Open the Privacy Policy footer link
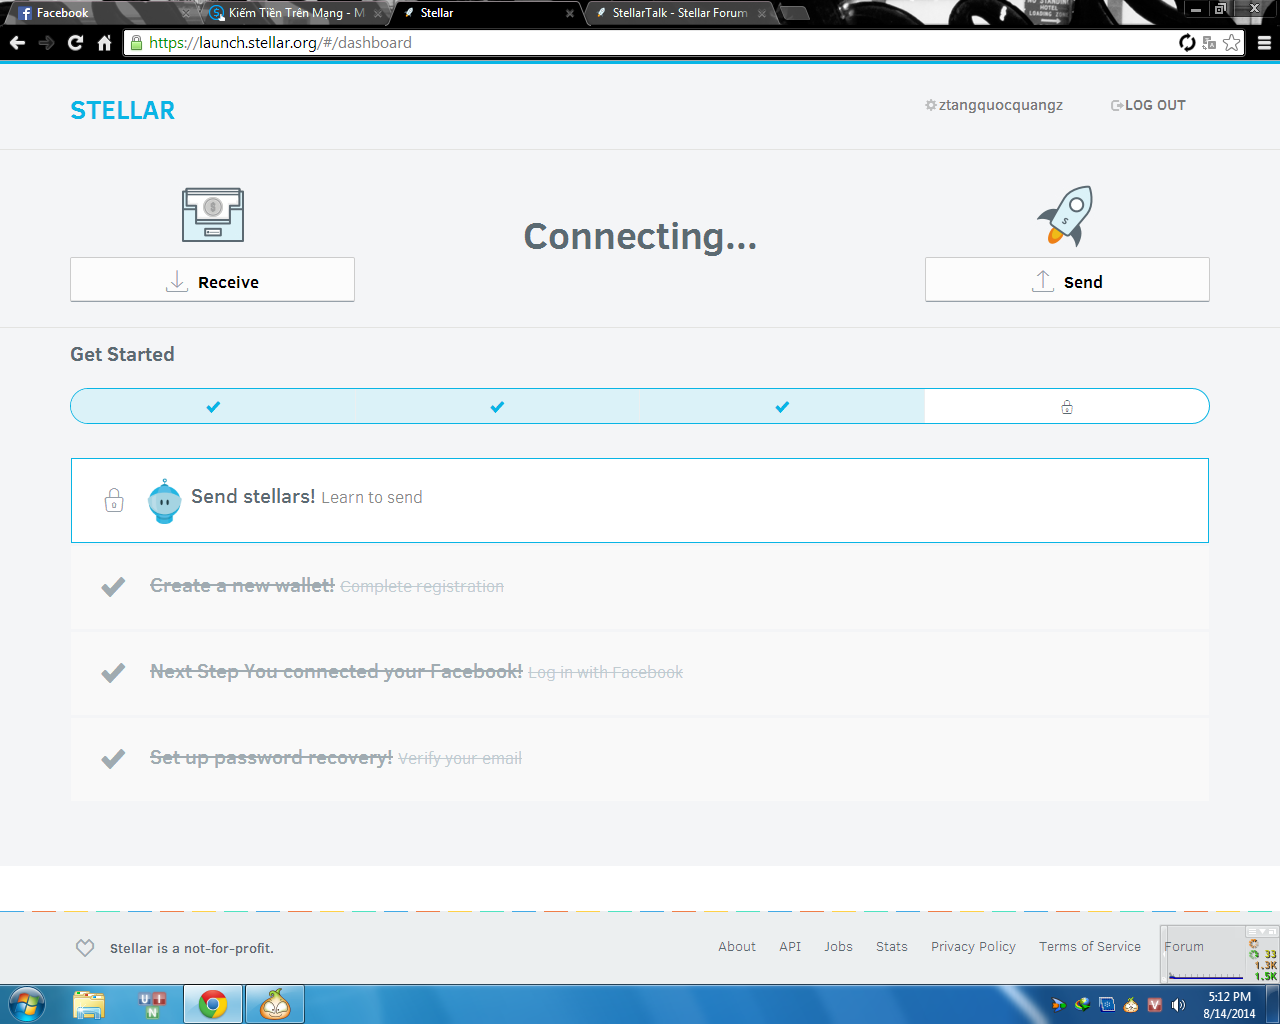 [x=973, y=947]
